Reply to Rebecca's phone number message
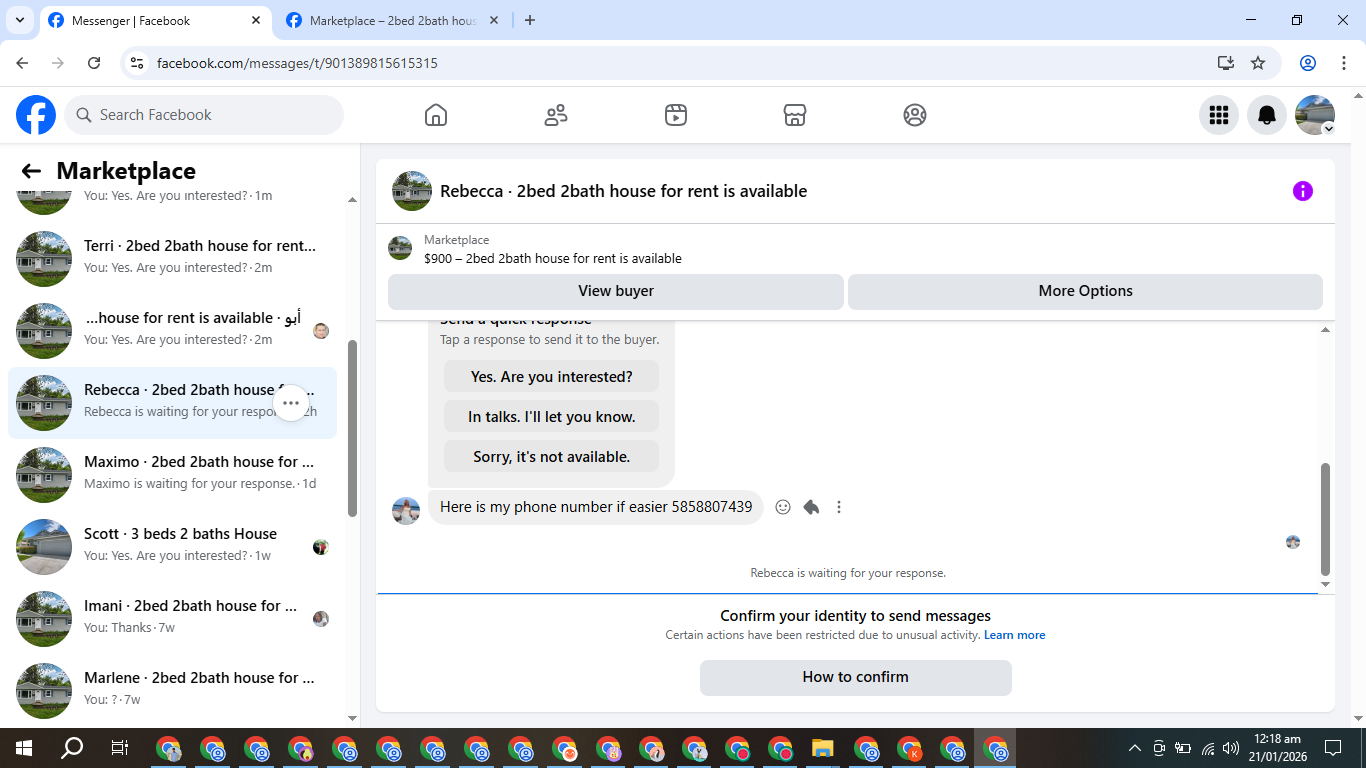This screenshot has height=768, width=1366. click(x=811, y=507)
